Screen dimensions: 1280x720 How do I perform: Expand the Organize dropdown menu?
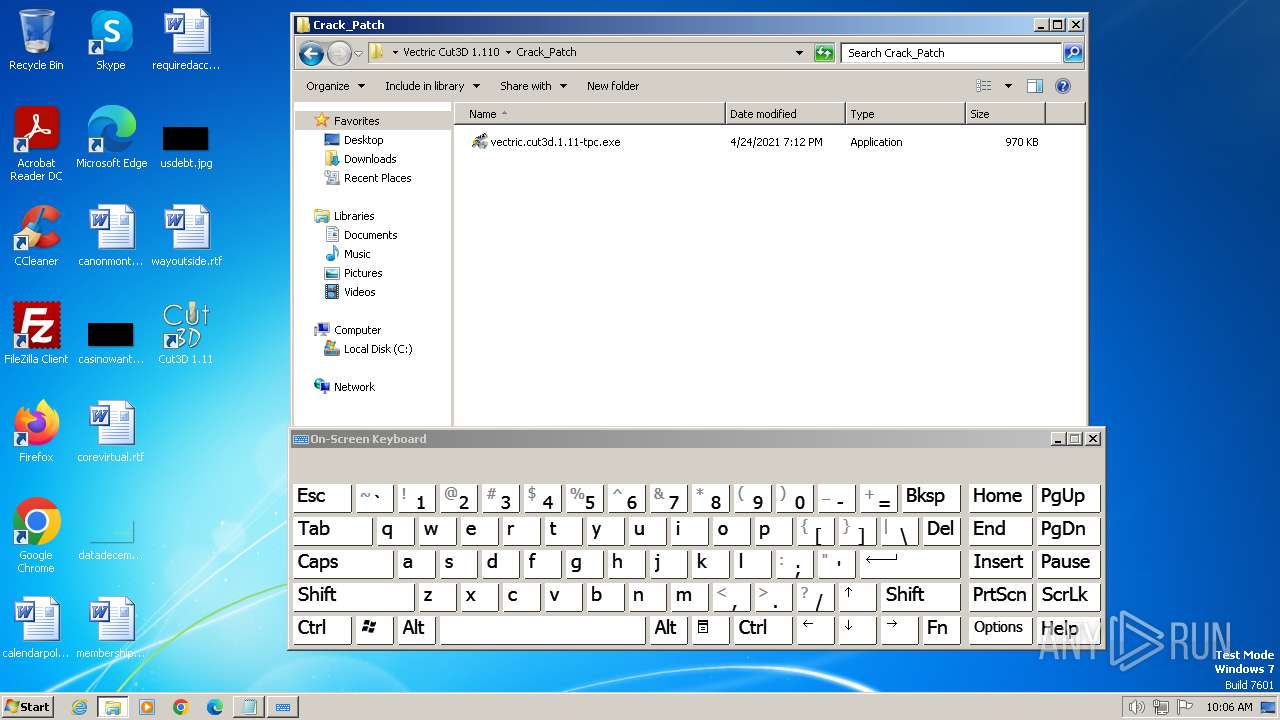click(335, 86)
